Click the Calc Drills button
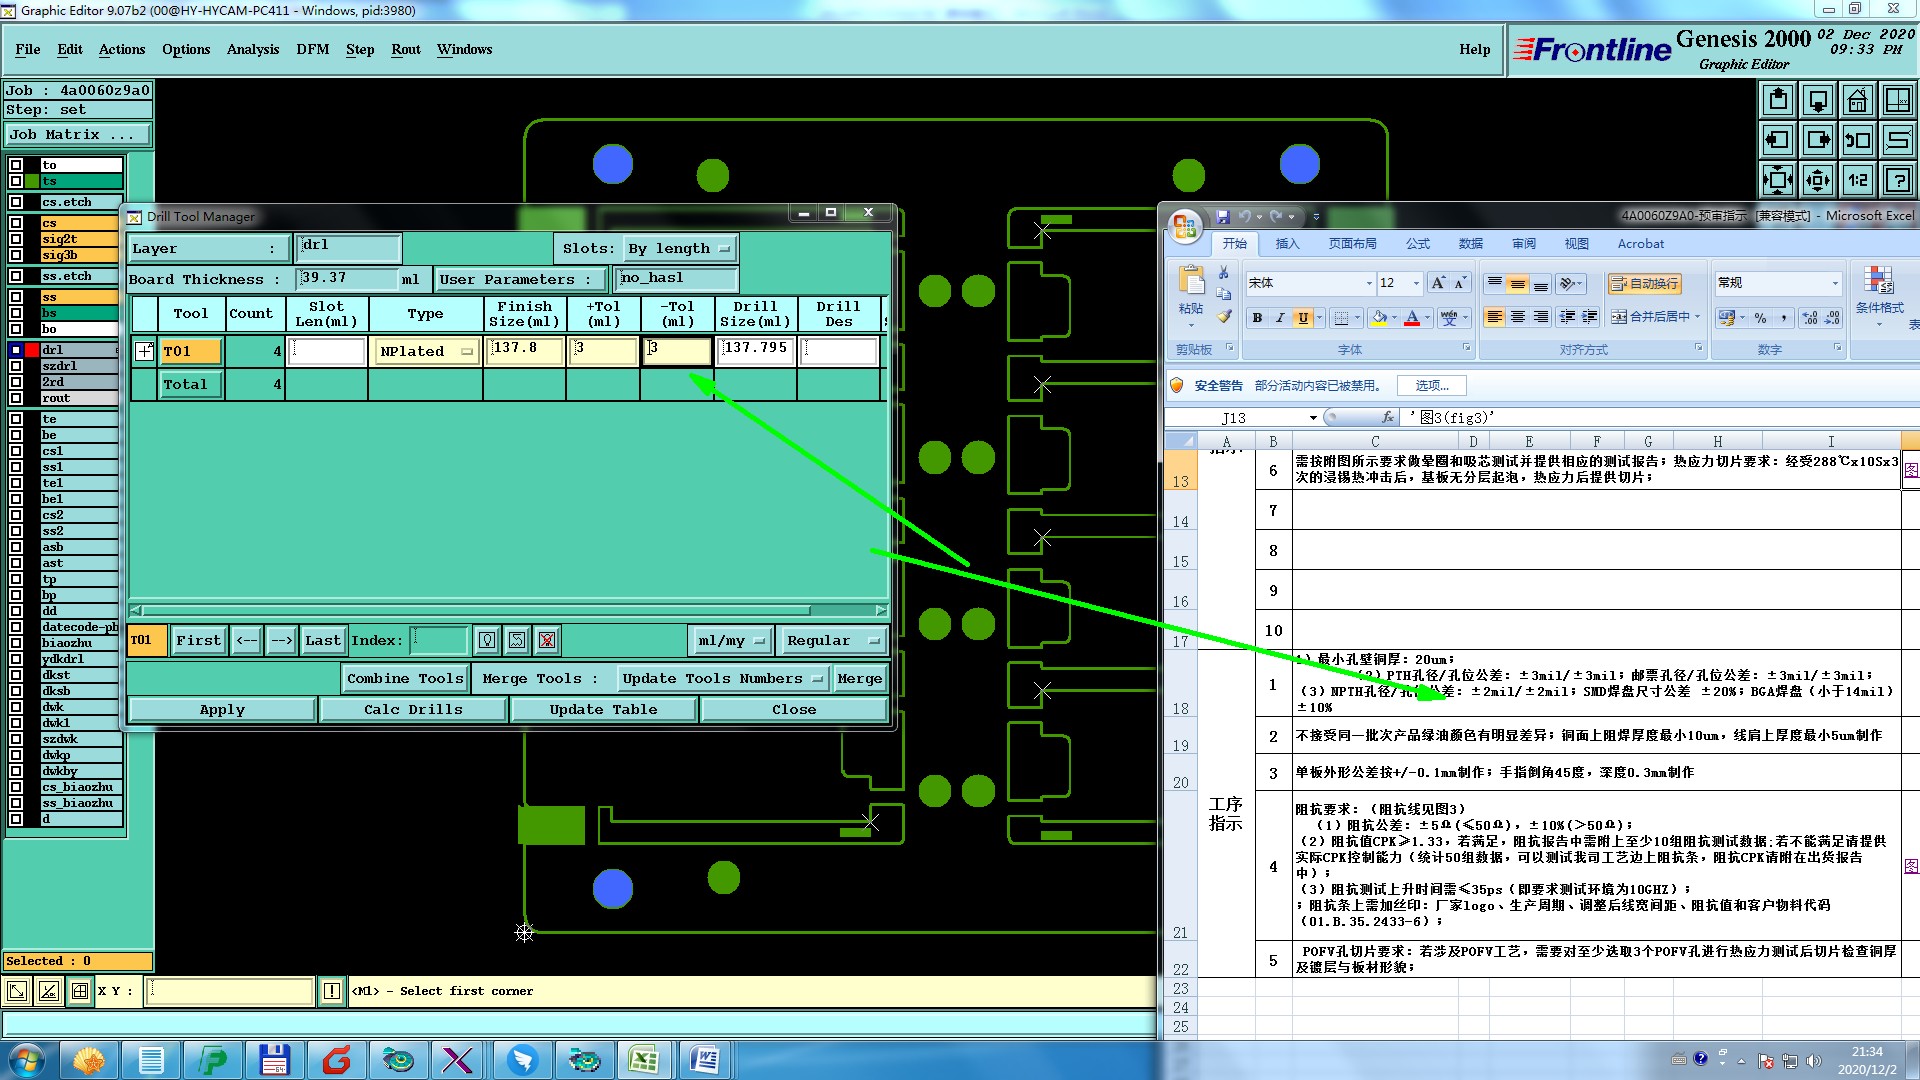1920x1080 pixels. (x=413, y=709)
